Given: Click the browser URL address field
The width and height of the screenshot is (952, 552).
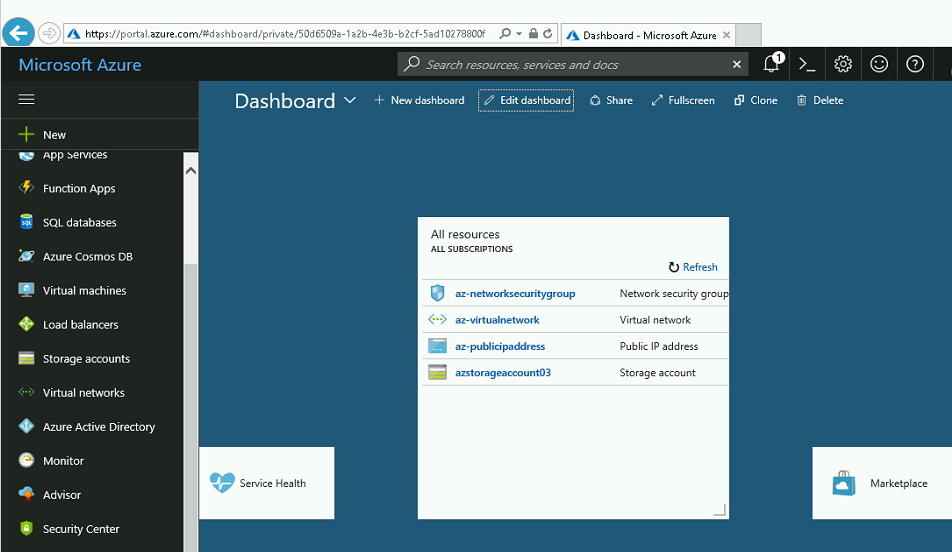Looking at the screenshot, I should pyautogui.click(x=285, y=33).
